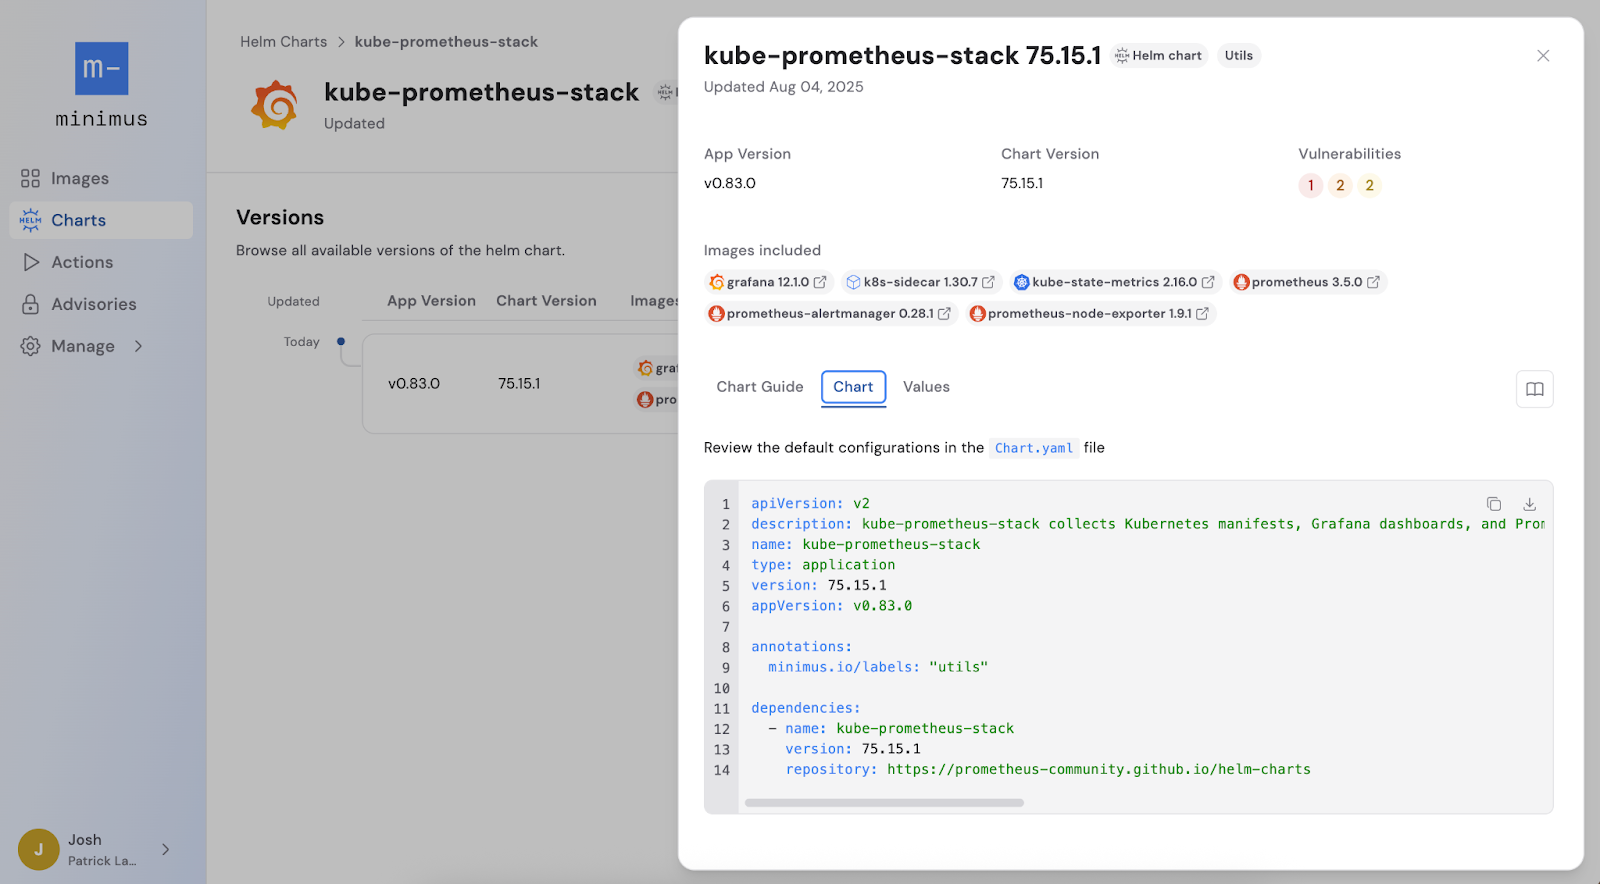Viewport: 1600px width, 884px height.
Task: Click the yellow medium vulnerabilities badge
Action: (x=1370, y=185)
